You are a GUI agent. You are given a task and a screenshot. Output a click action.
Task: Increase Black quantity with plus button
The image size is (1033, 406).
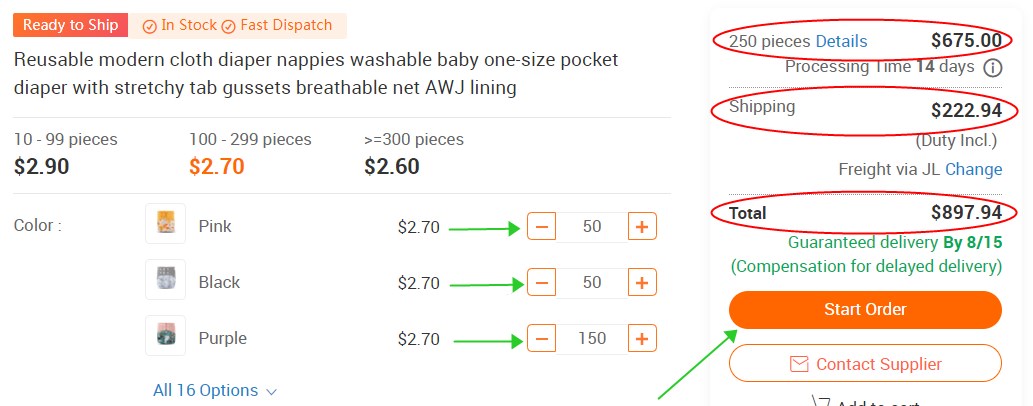click(642, 283)
